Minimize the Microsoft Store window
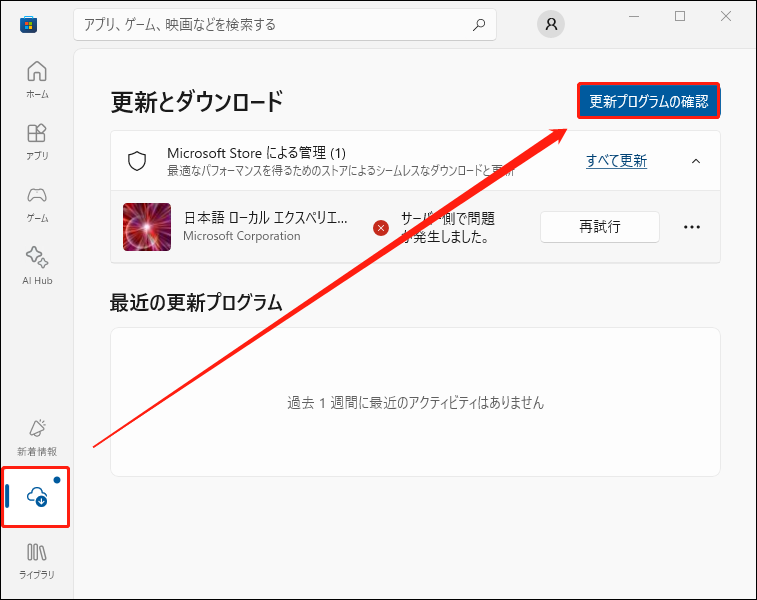The image size is (757, 600). (x=634, y=16)
